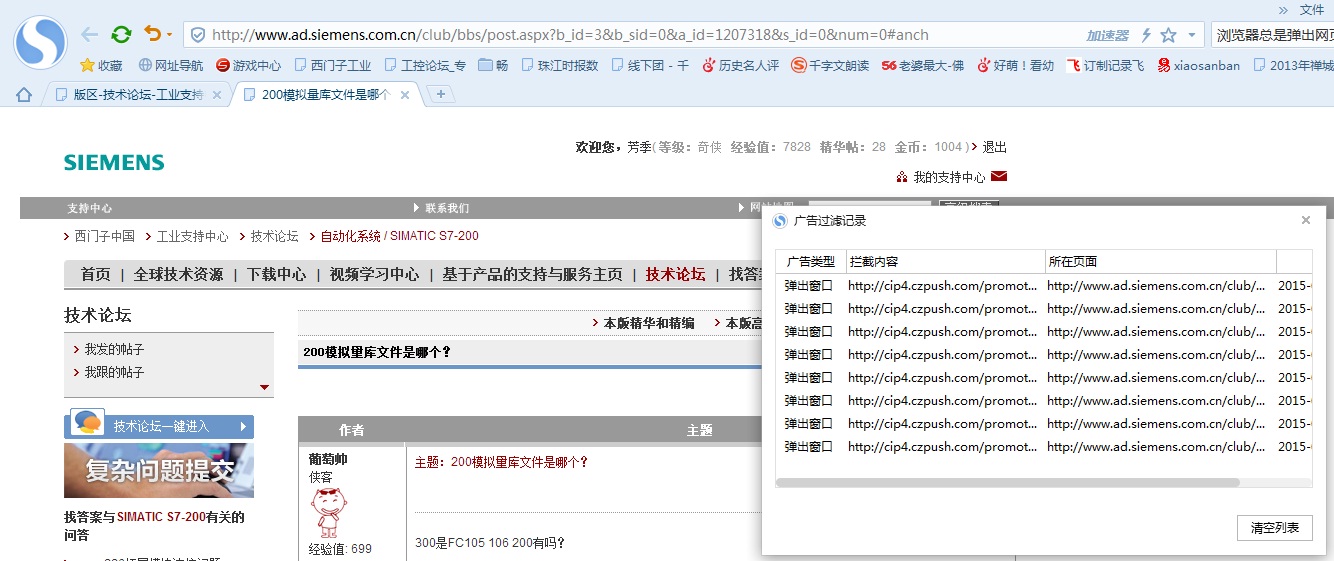Open the 畅 bookmark folder

click(494, 65)
